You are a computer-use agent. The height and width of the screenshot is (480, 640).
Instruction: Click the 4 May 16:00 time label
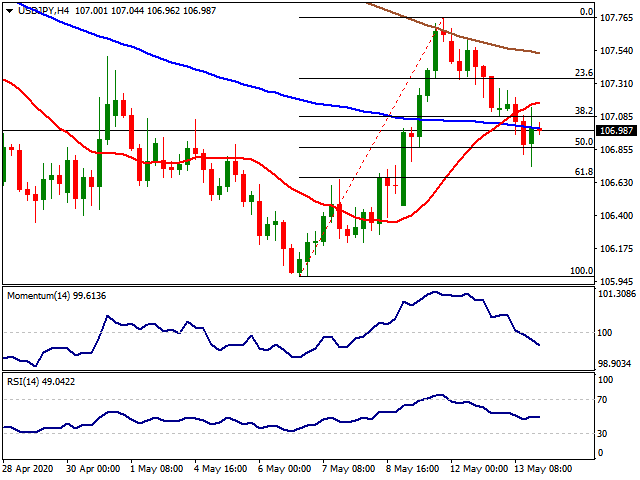(221, 469)
